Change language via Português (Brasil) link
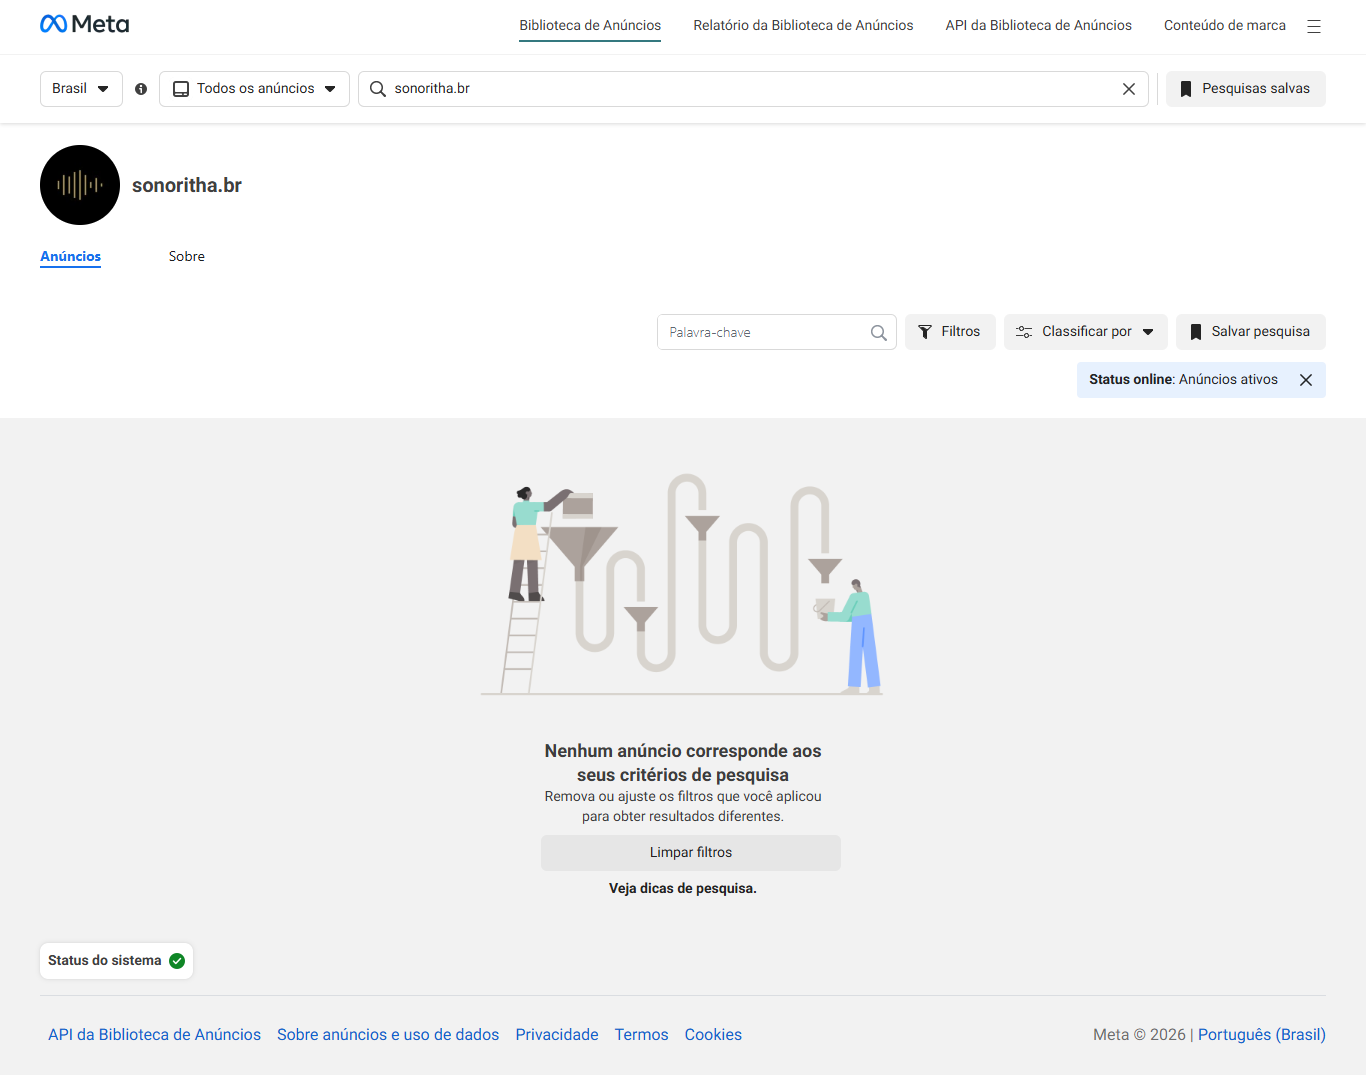1366x1075 pixels. (x=1262, y=1035)
